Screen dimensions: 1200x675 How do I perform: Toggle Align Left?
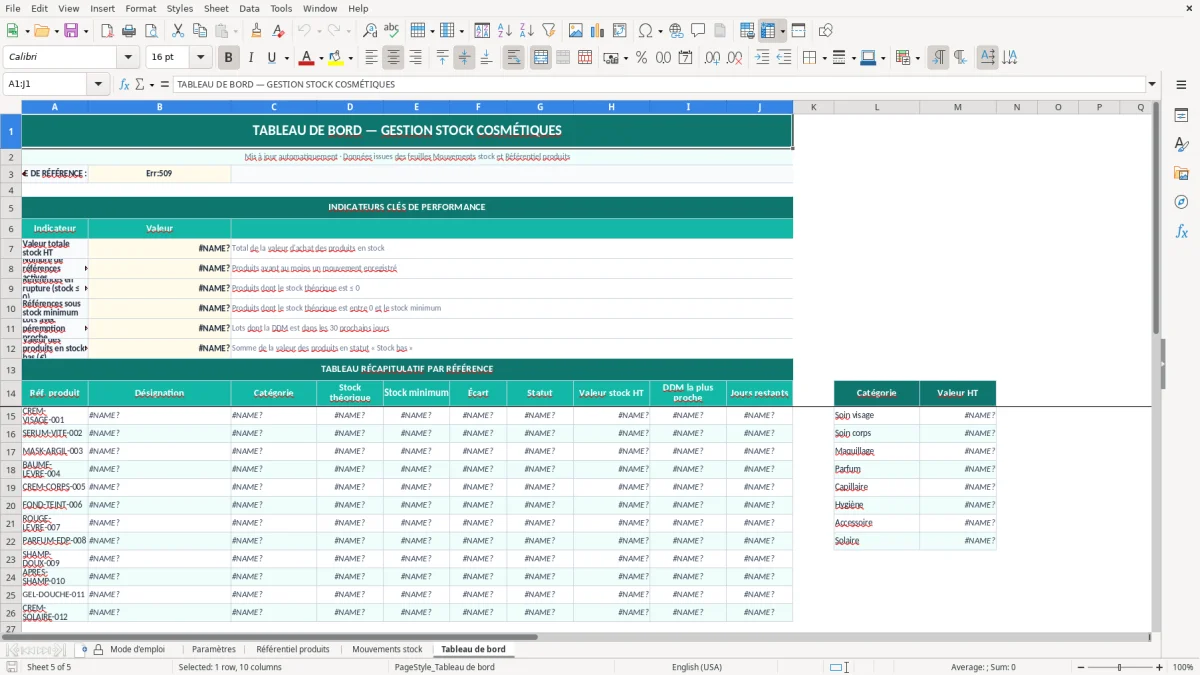click(x=371, y=58)
